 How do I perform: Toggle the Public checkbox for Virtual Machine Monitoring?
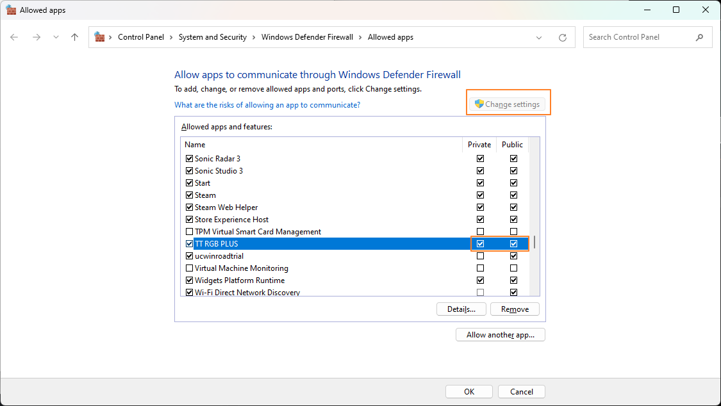(513, 268)
